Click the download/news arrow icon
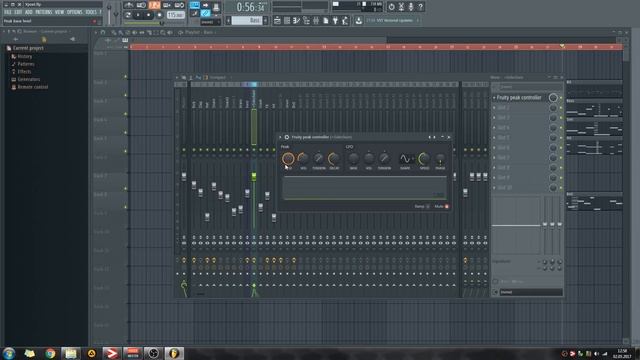This screenshot has height=360, width=640. coord(358,20)
